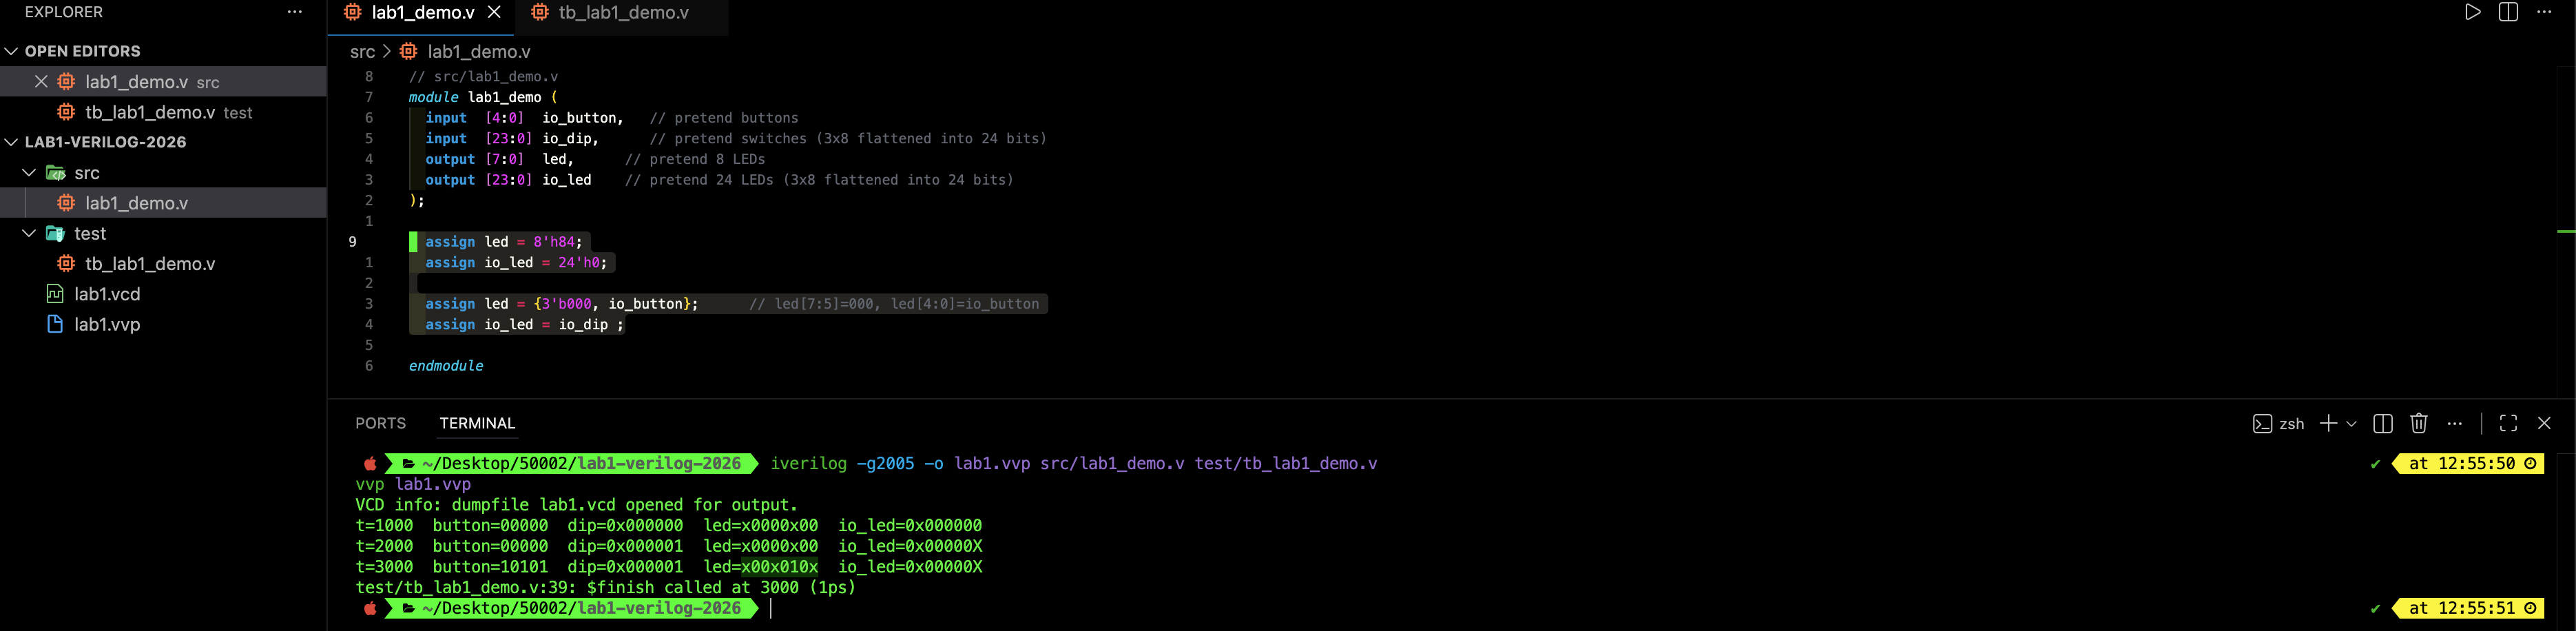Collapse the src folder

(29, 173)
